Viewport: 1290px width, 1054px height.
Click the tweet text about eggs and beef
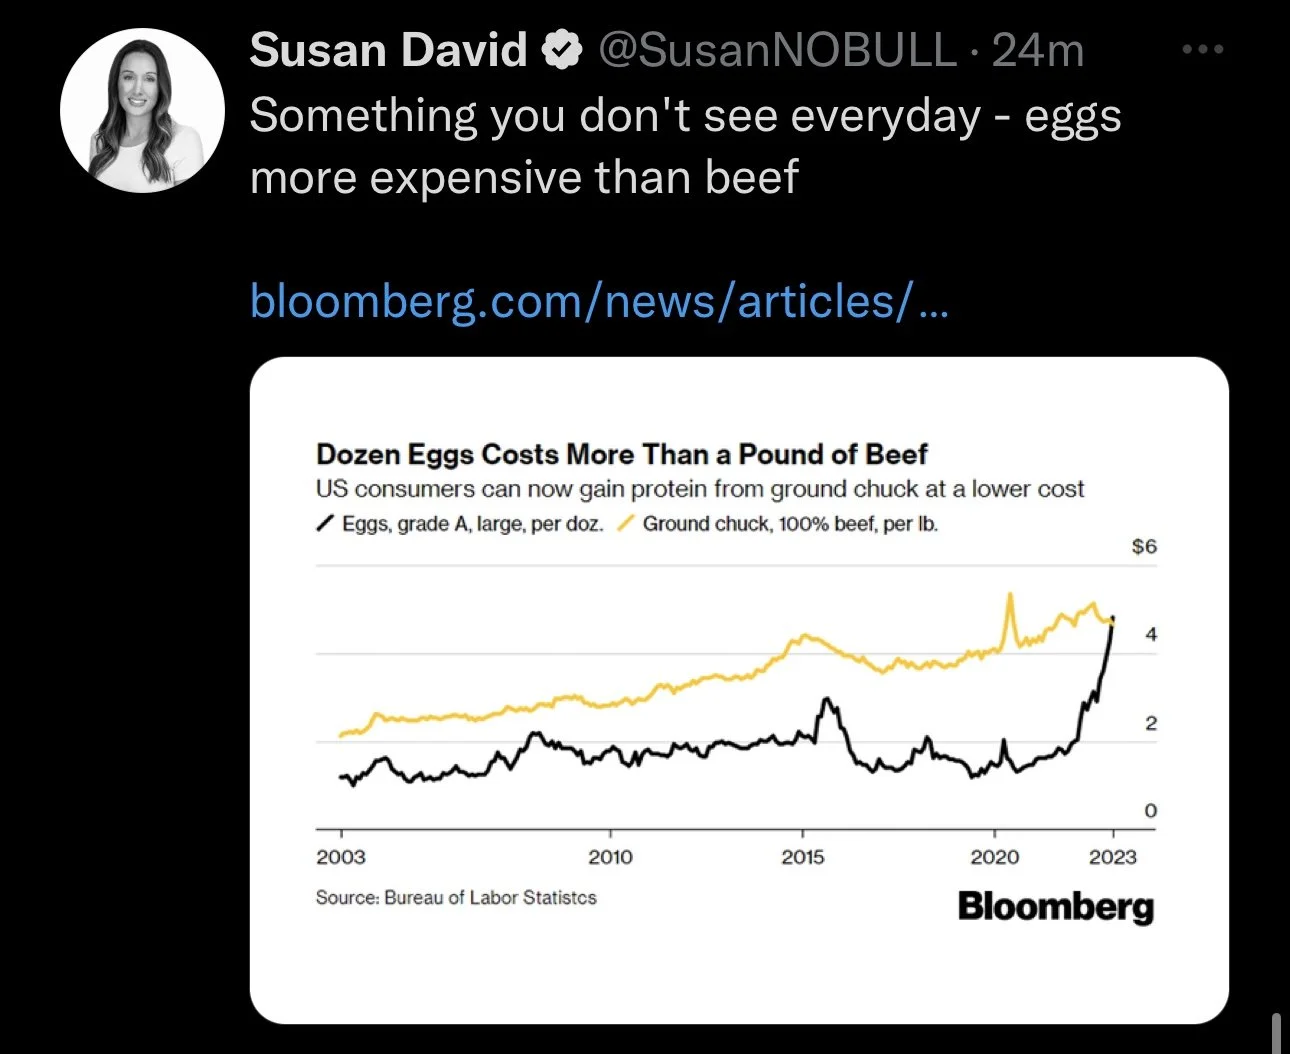pyautogui.click(x=685, y=146)
